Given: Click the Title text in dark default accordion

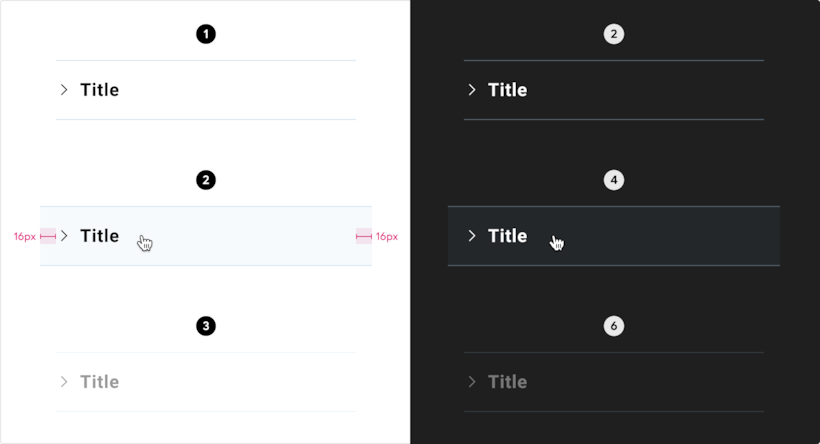Looking at the screenshot, I should click(x=508, y=90).
